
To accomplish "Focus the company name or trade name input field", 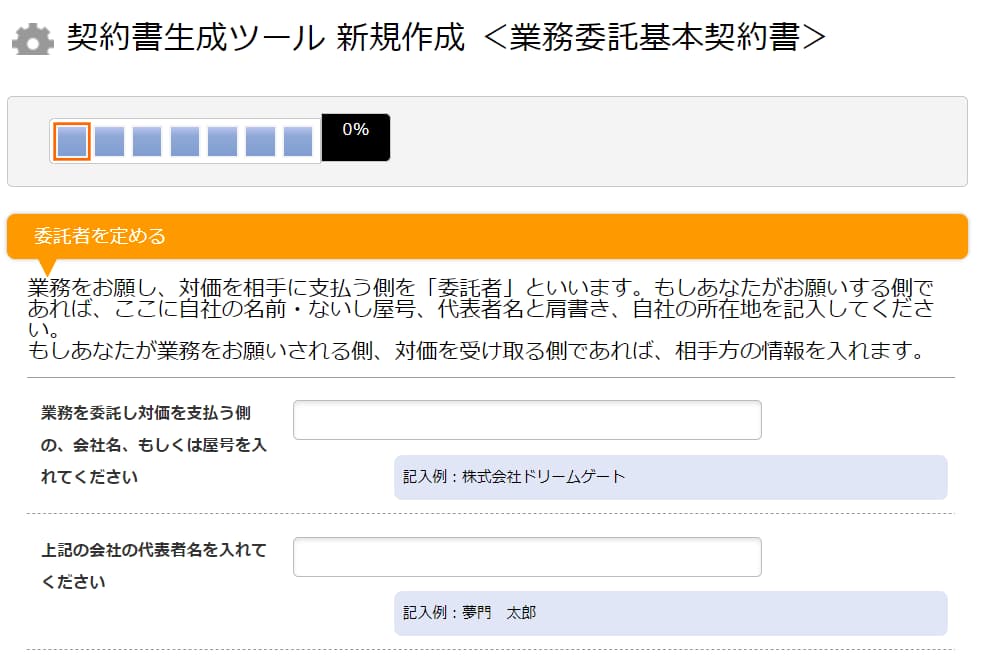I will click(x=527, y=420).
